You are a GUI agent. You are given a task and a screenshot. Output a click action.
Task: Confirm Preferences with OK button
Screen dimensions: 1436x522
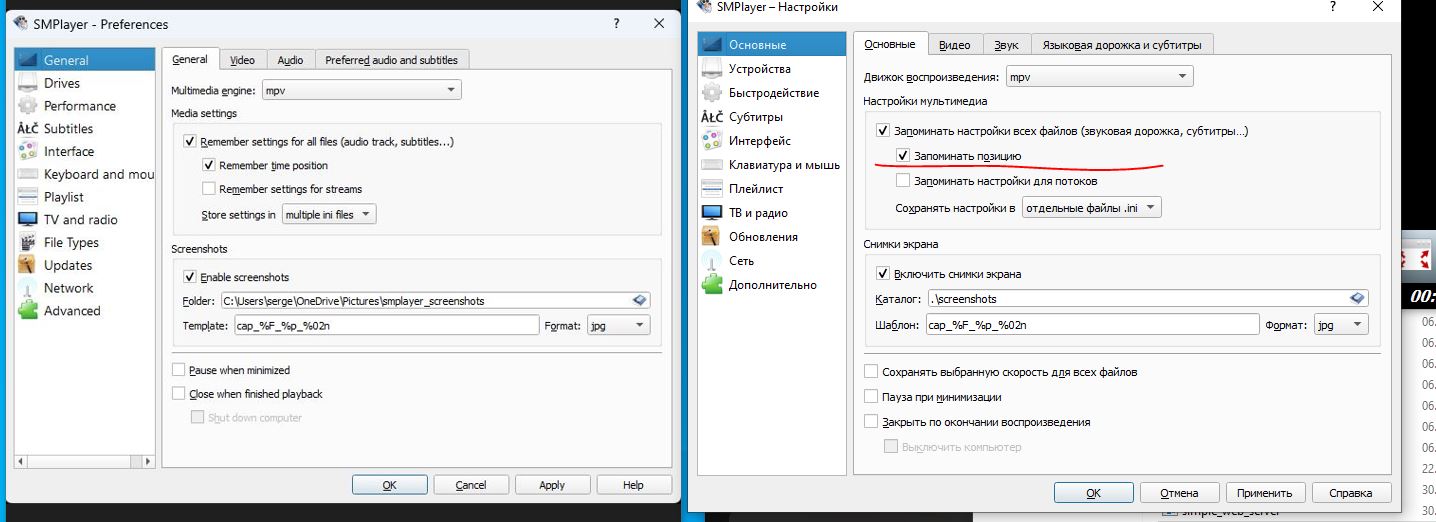point(390,485)
